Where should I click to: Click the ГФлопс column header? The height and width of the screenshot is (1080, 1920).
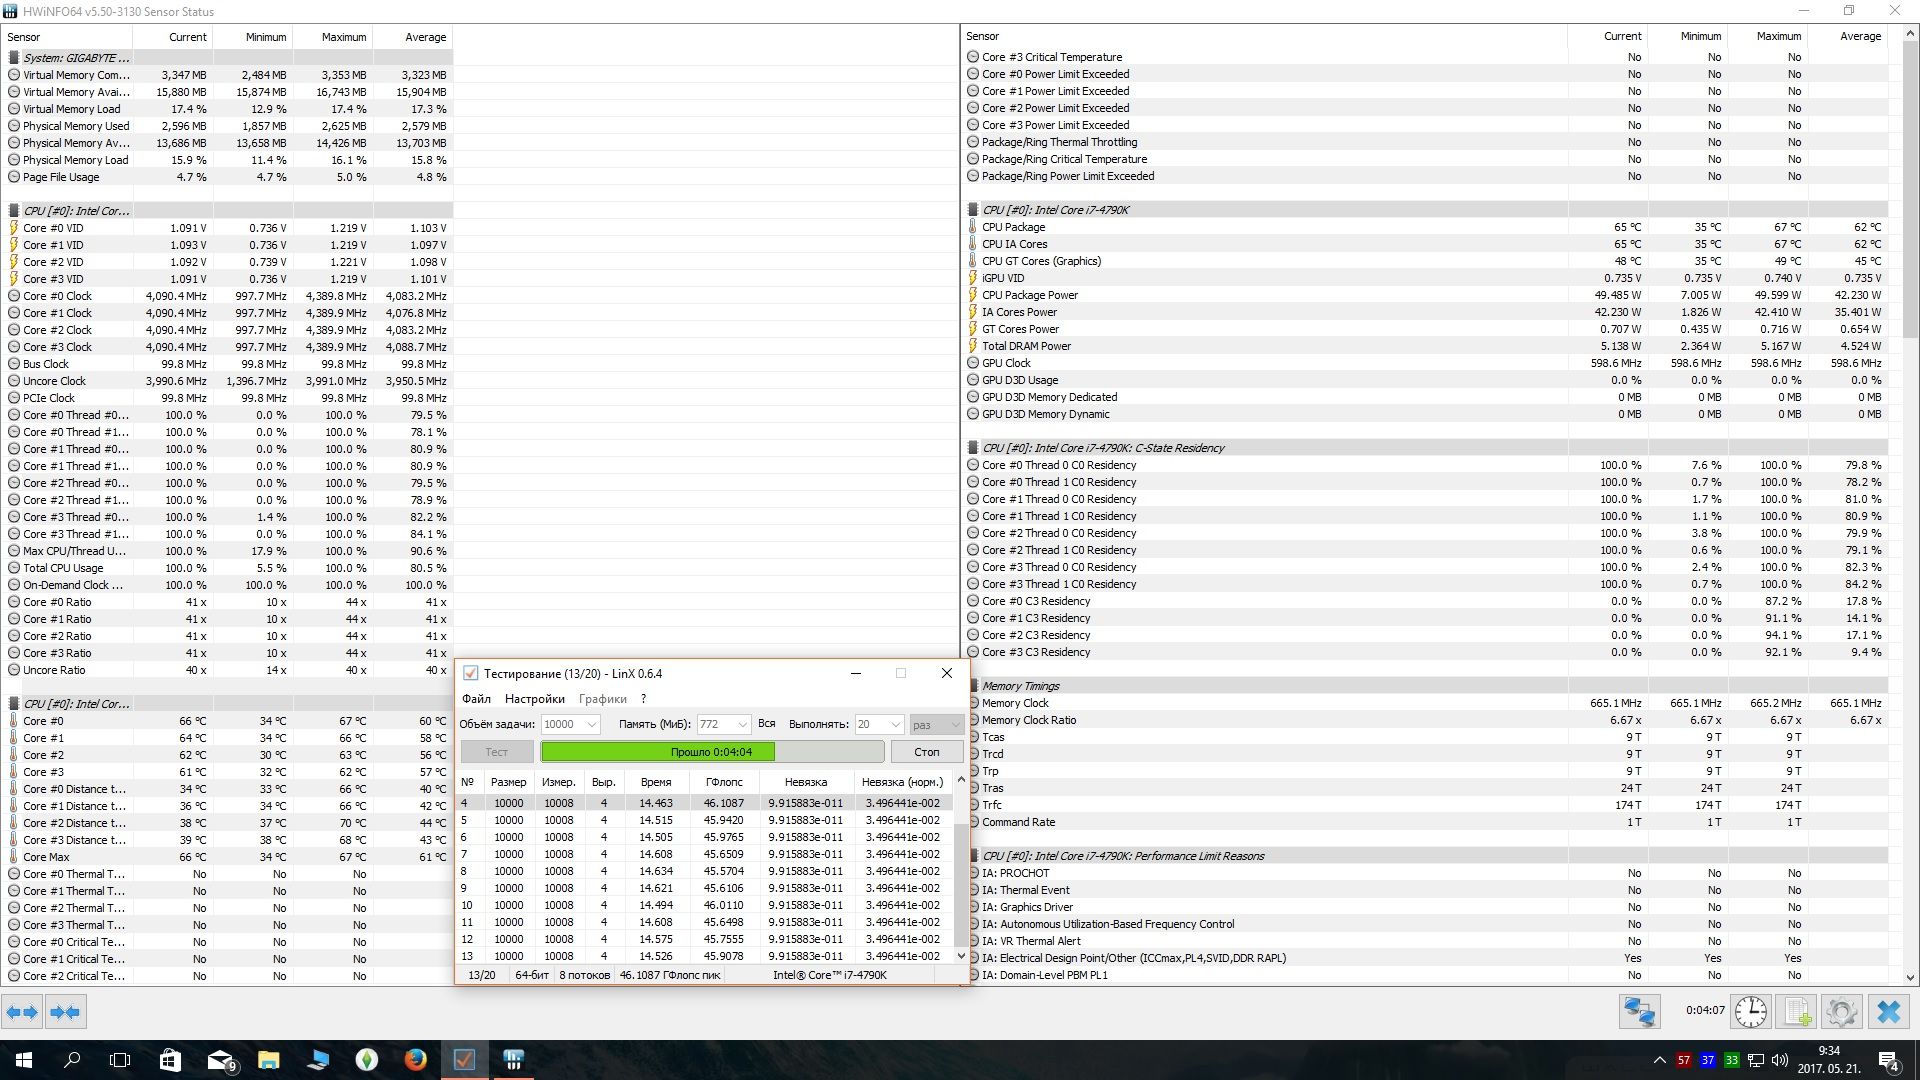click(x=724, y=782)
